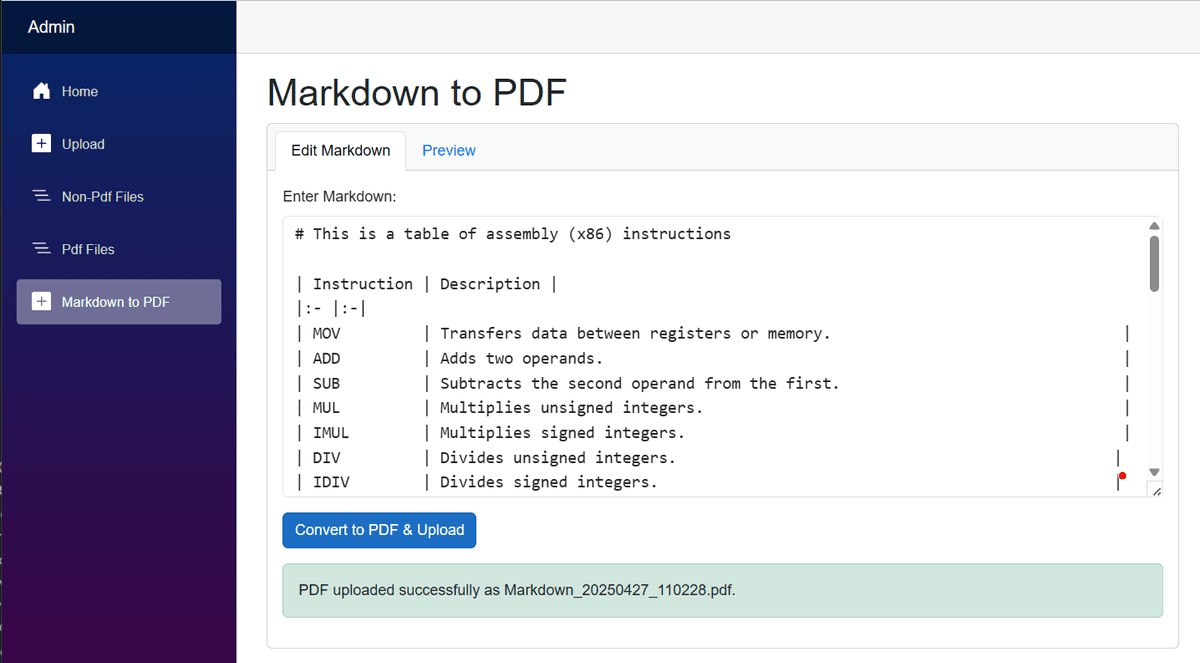Click the Pdf Files list icon
Screen dimensions: 1200x663
coord(41,249)
